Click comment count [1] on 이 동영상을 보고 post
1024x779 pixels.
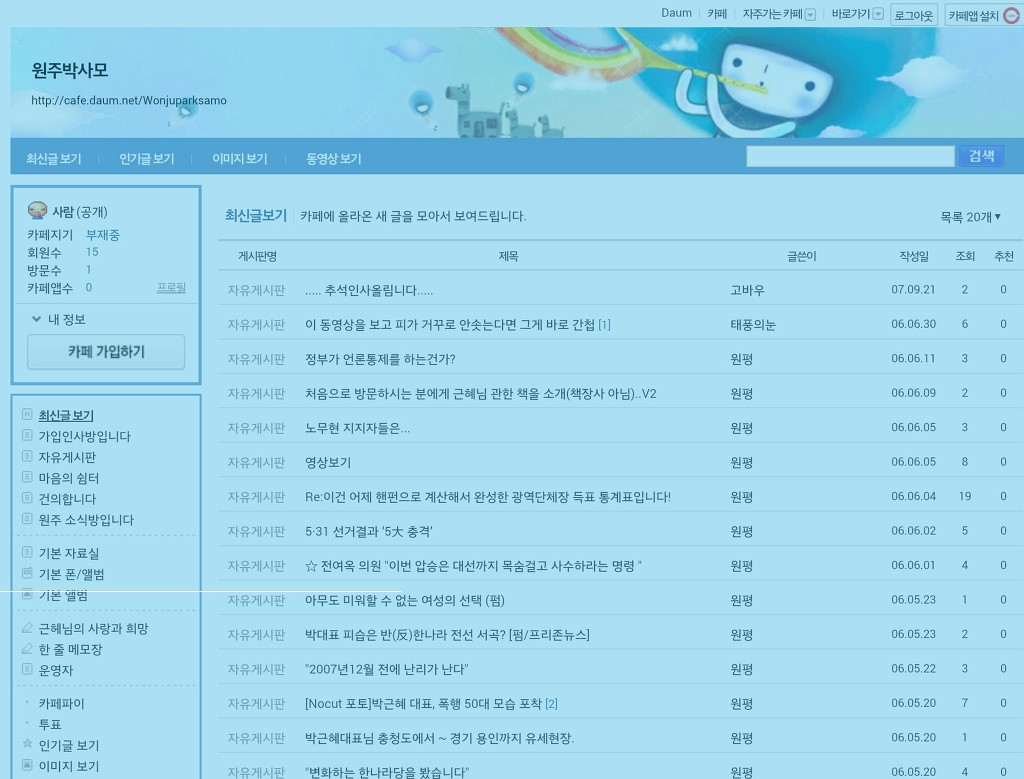click(x=604, y=325)
